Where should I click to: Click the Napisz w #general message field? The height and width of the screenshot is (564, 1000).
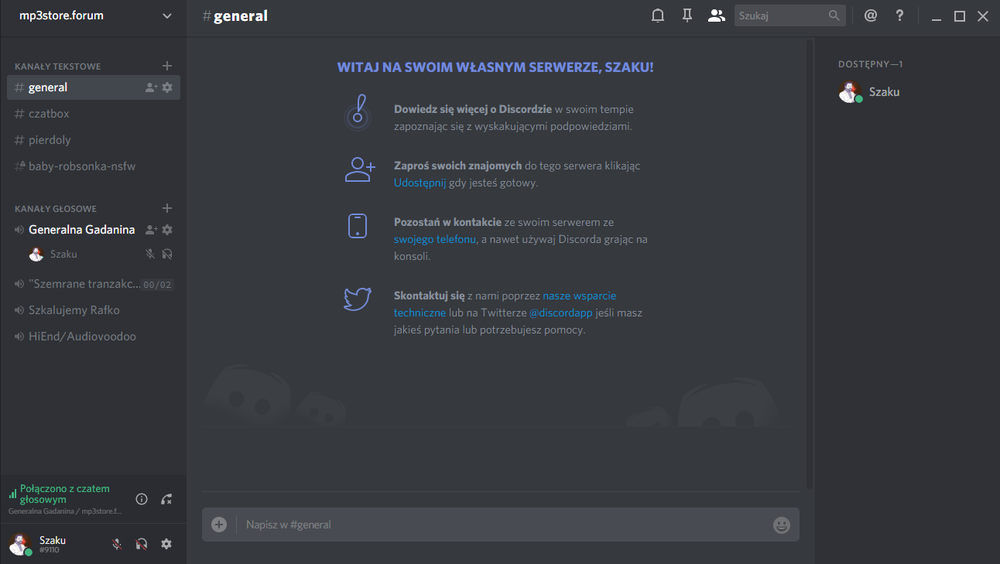(x=500, y=525)
